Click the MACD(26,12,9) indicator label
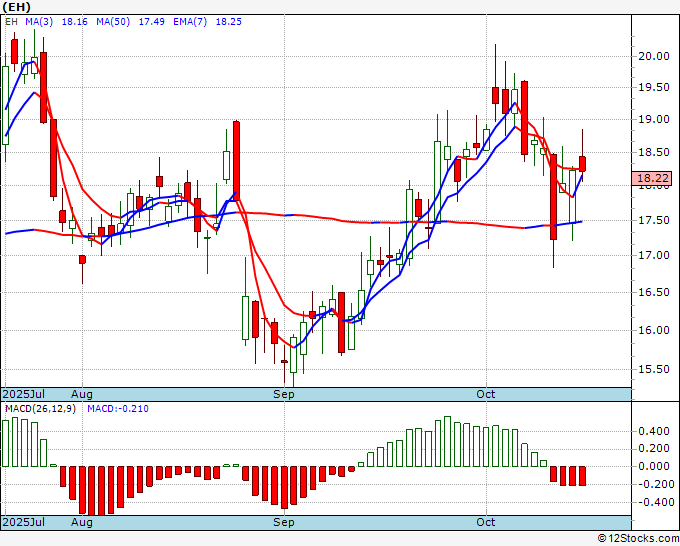The width and height of the screenshot is (680, 546). pyautogui.click(x=40, y=409)
